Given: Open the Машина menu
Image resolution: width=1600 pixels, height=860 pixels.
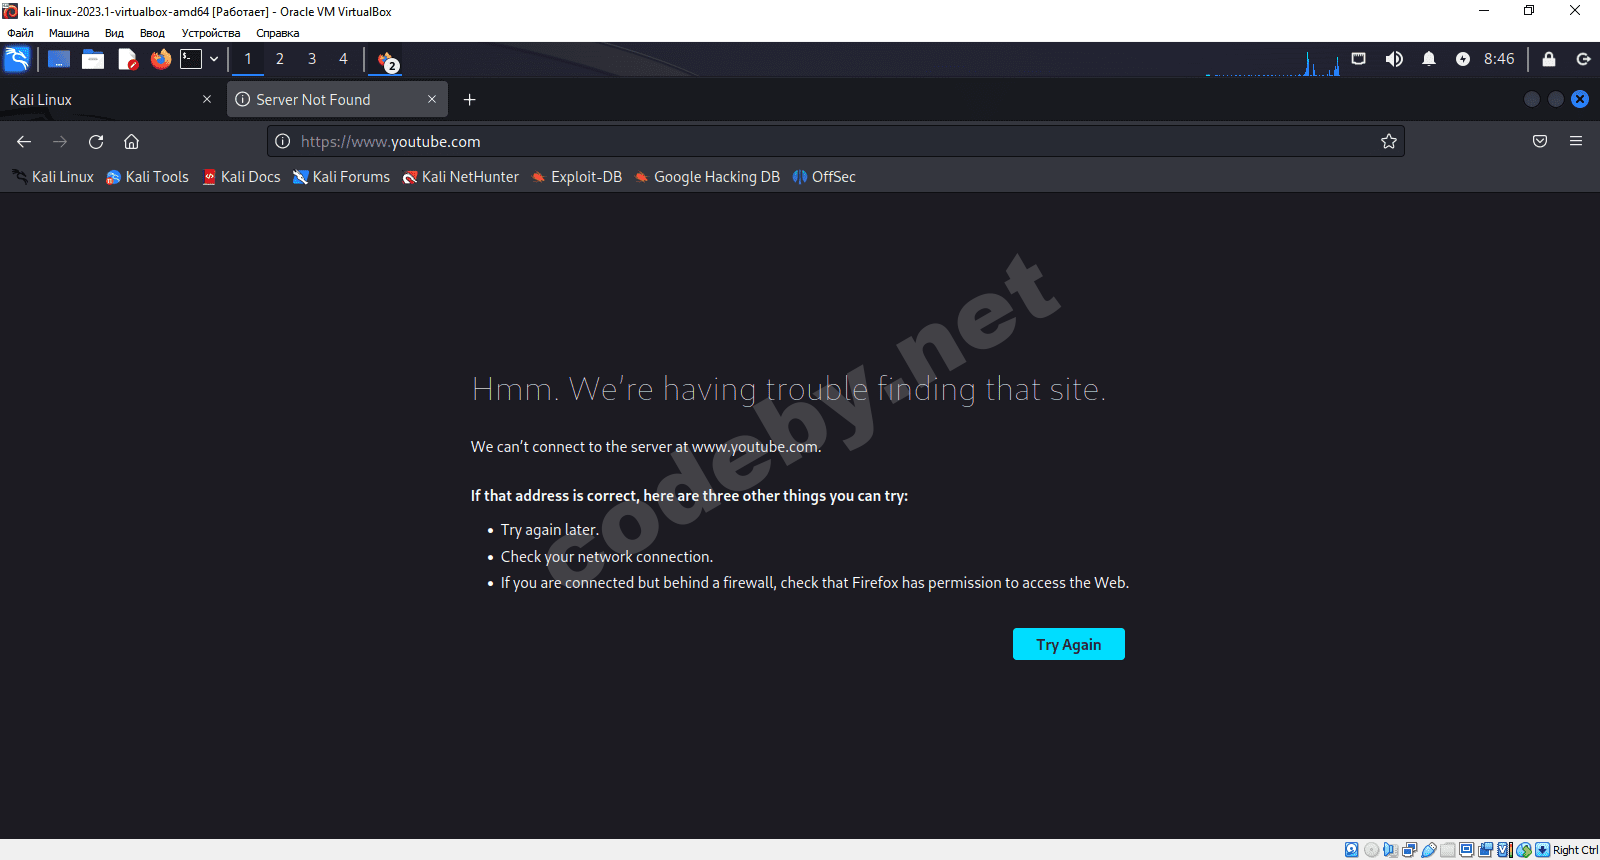Looking at the screenshot, I should 69,33.
